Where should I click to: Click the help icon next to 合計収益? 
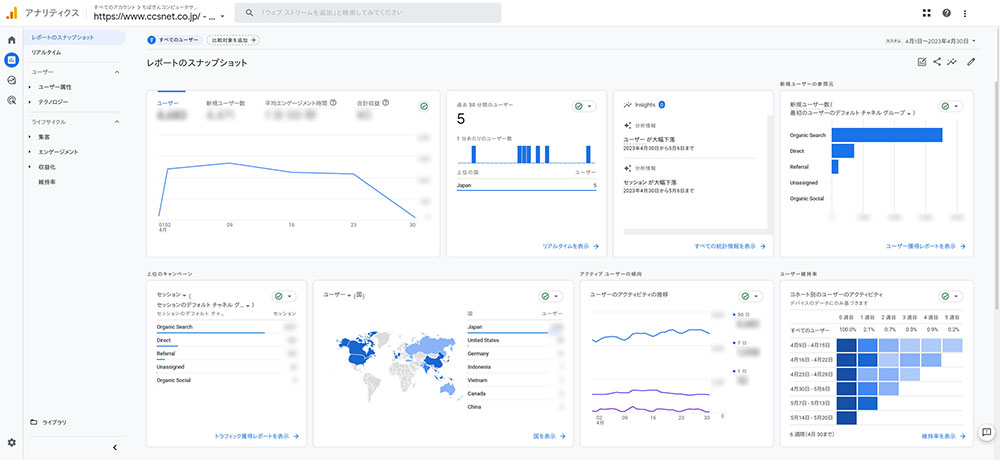[386, 102]
